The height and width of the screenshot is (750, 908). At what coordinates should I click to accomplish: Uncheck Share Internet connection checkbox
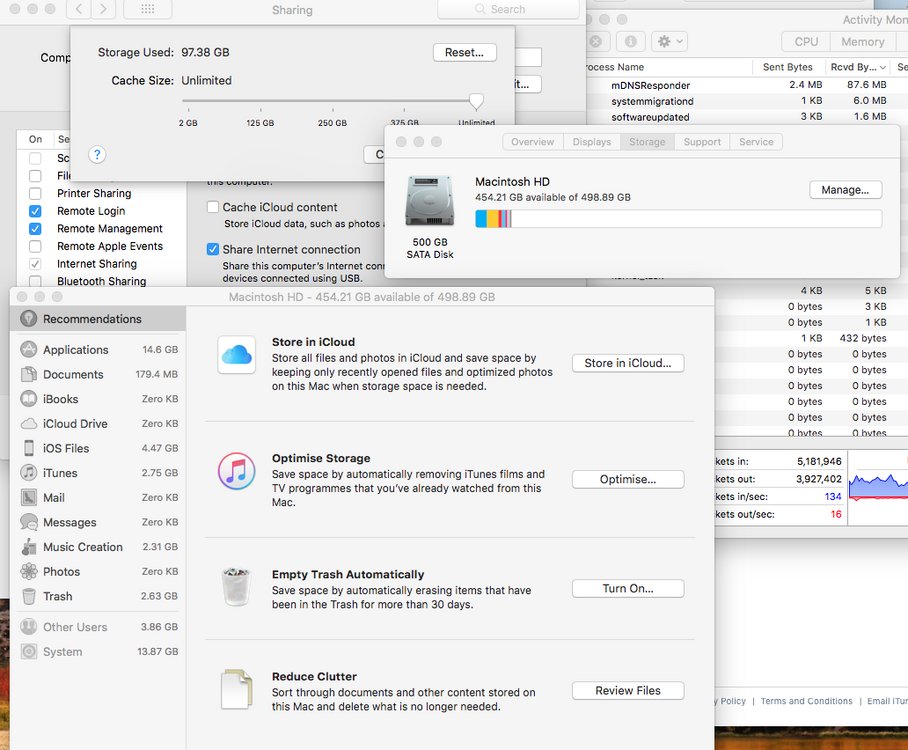pos(213,250)
